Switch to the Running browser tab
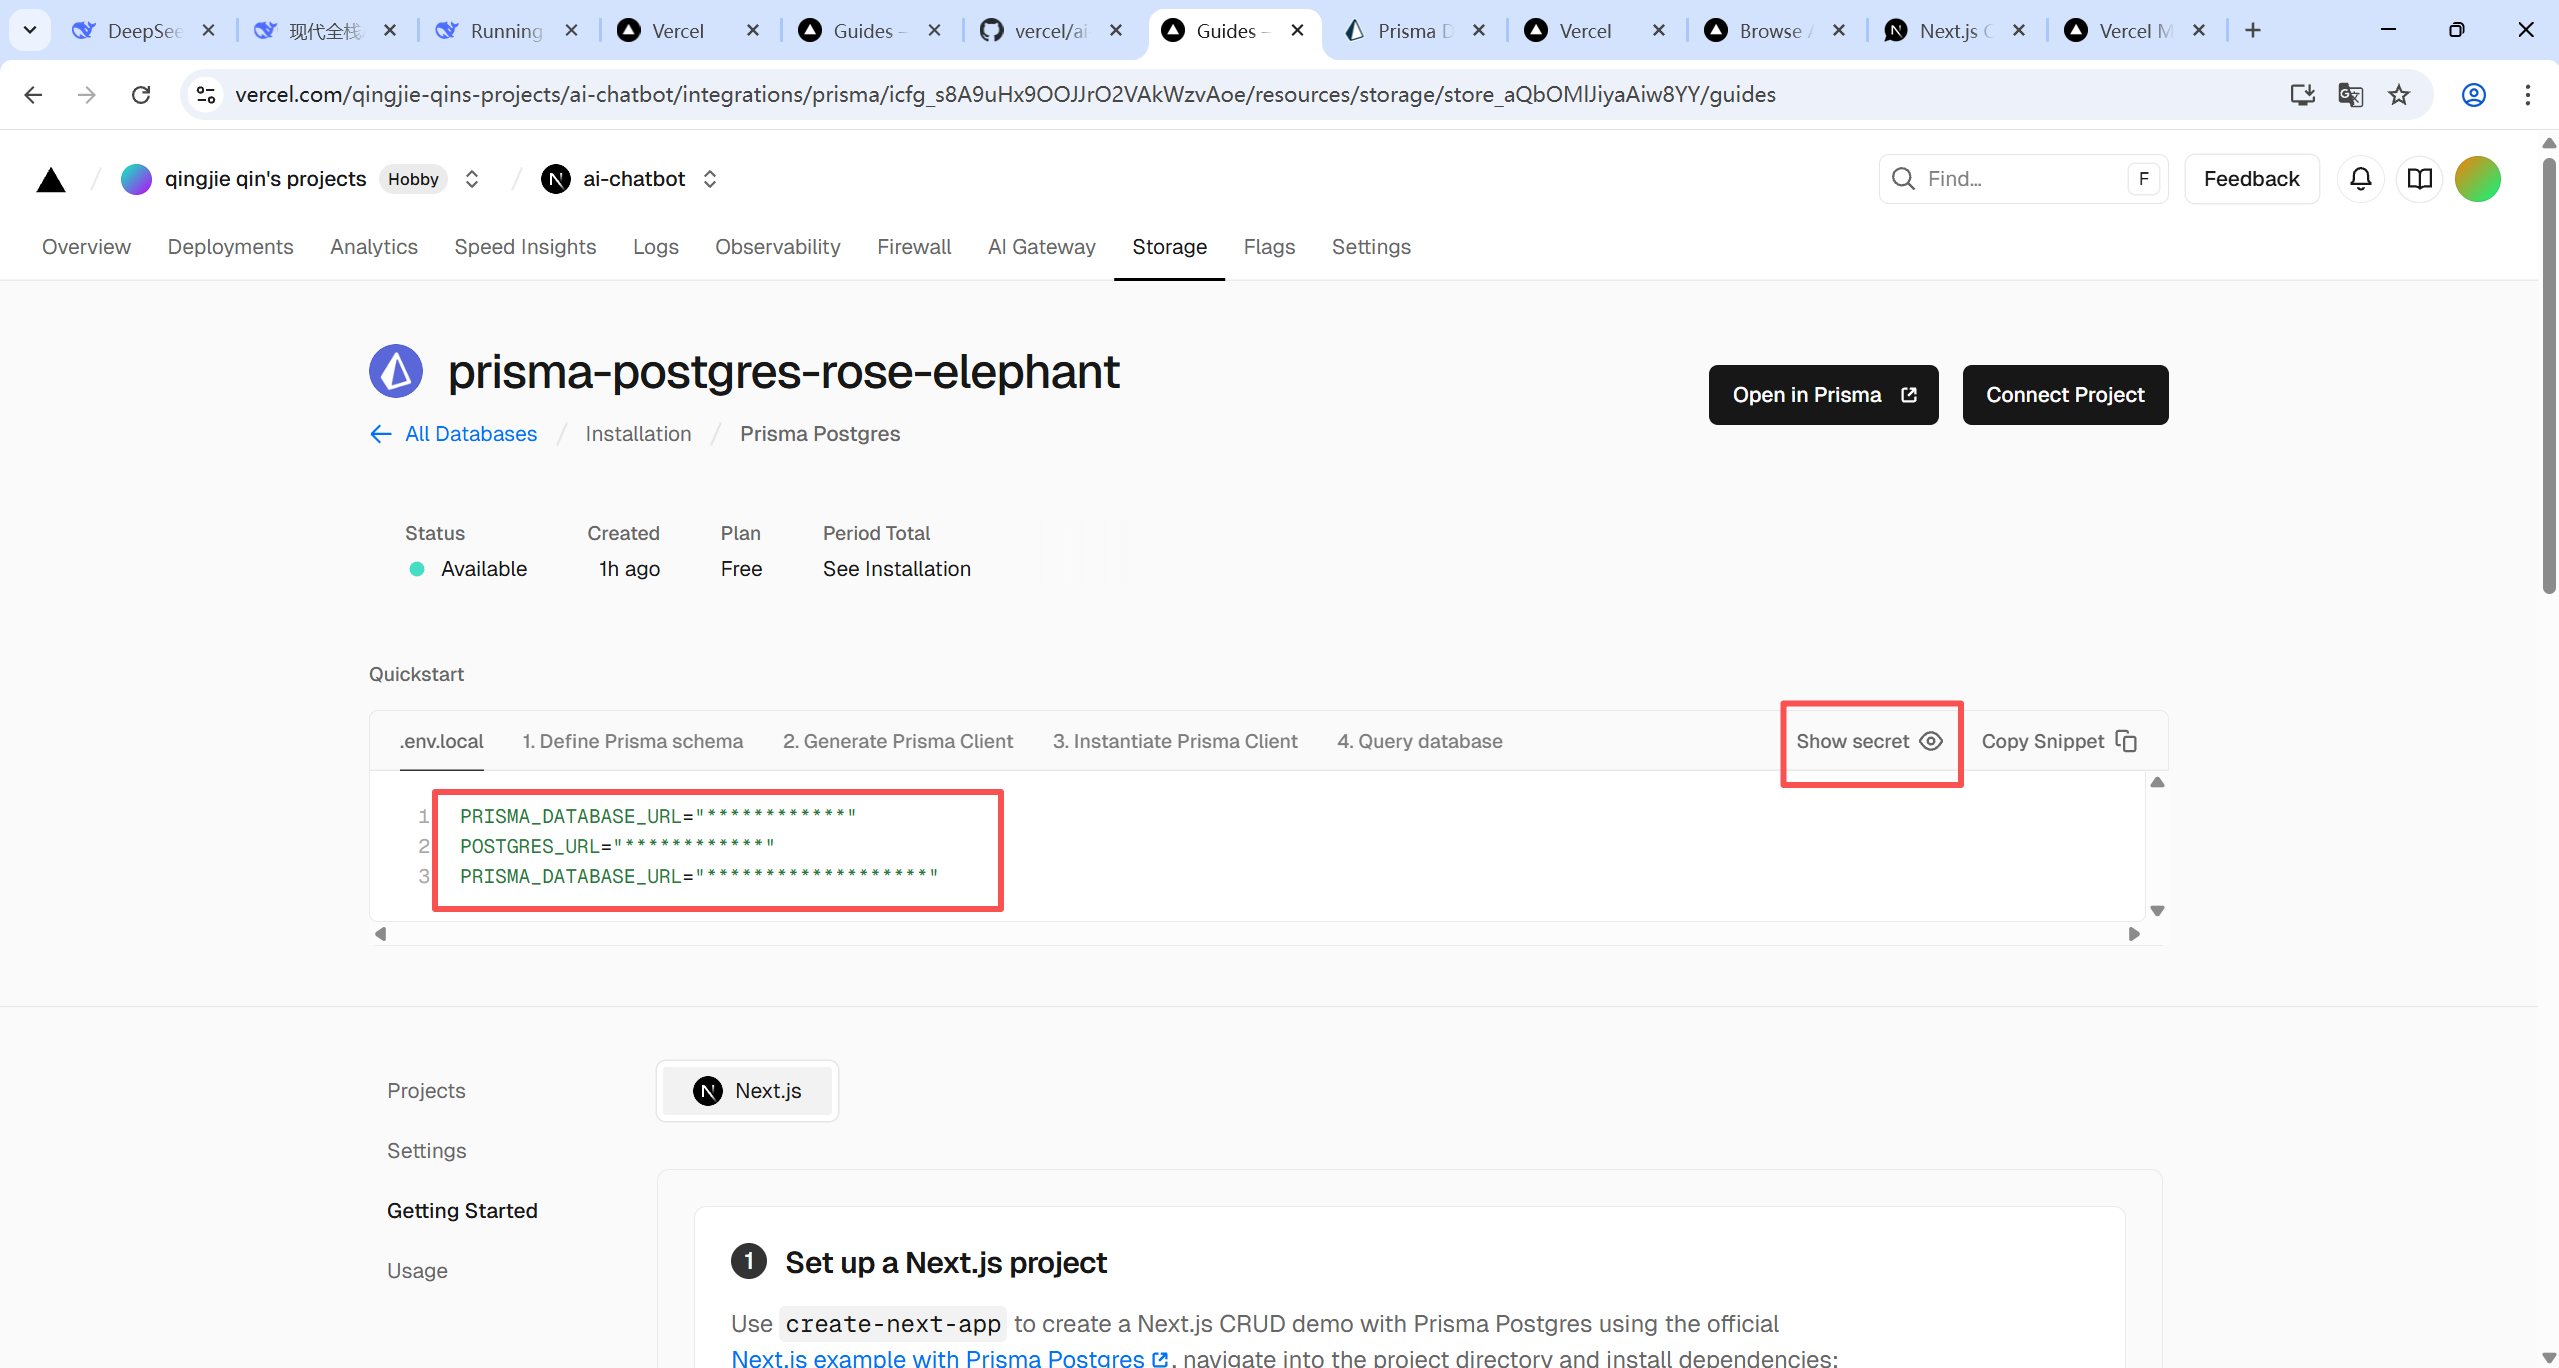2559x1368 pixels. [508, 31]
